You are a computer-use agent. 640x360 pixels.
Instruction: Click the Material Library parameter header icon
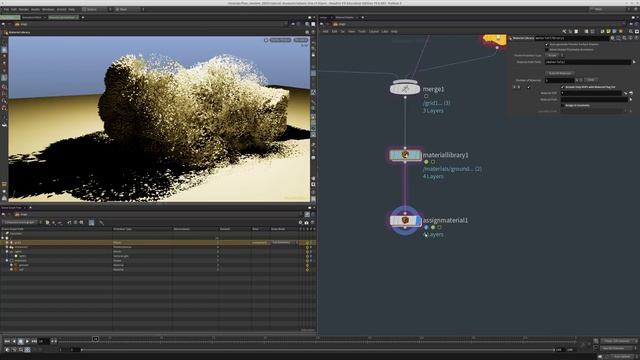click(511, 38)
